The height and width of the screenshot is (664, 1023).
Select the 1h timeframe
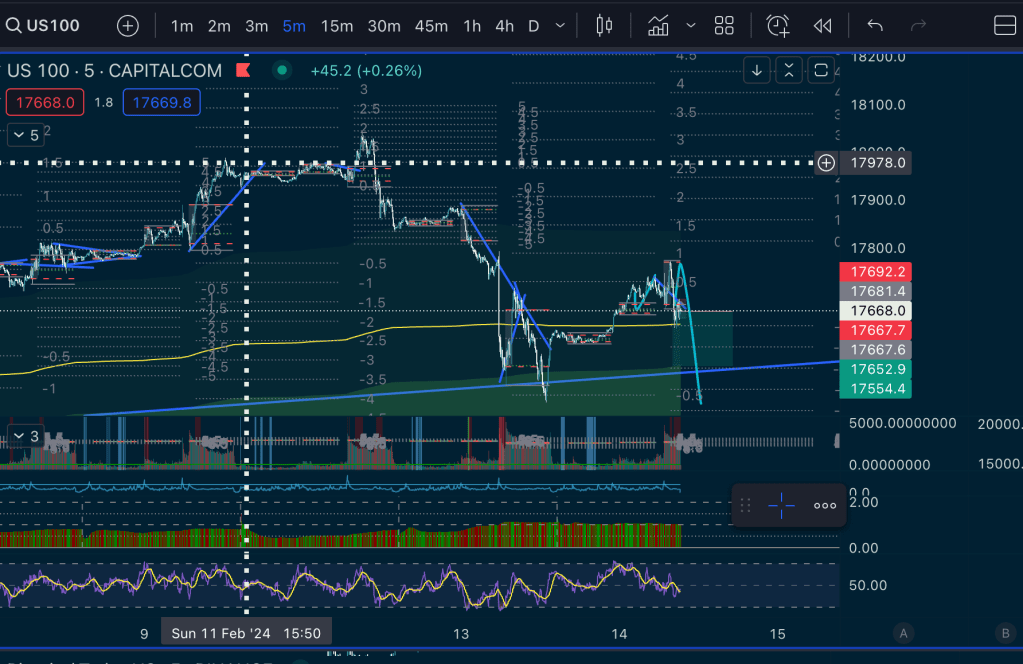(472, 26)
